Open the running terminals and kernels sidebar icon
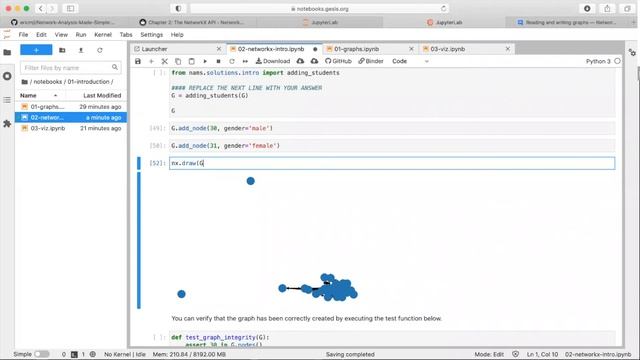The height and width of the screenshot is (360, 640). click(7, 76)
